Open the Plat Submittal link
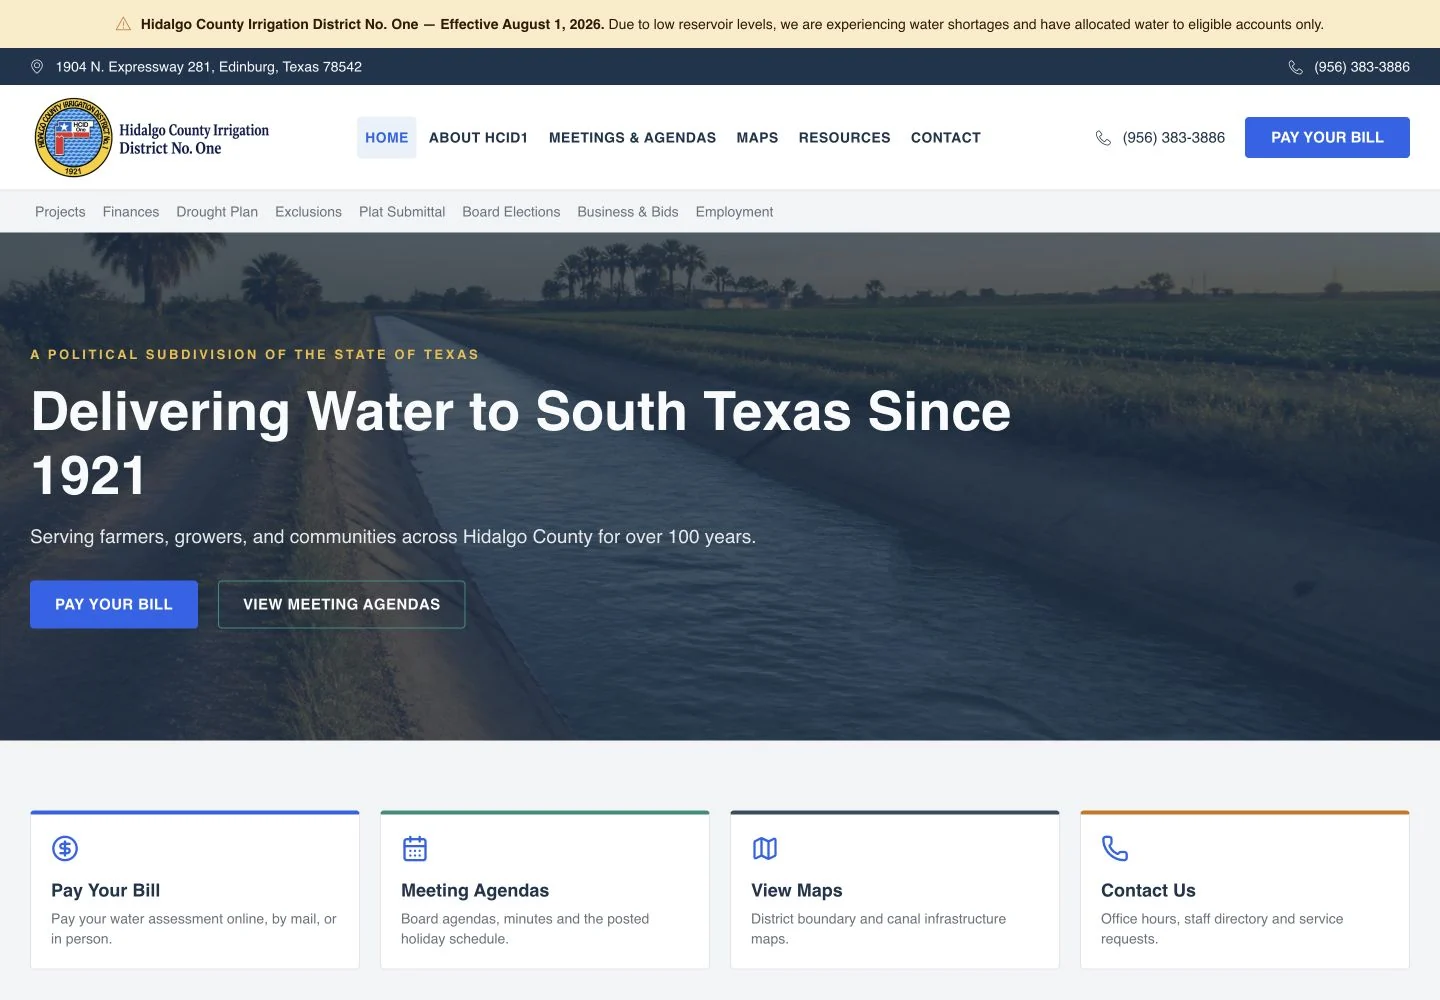 point(402,212)
